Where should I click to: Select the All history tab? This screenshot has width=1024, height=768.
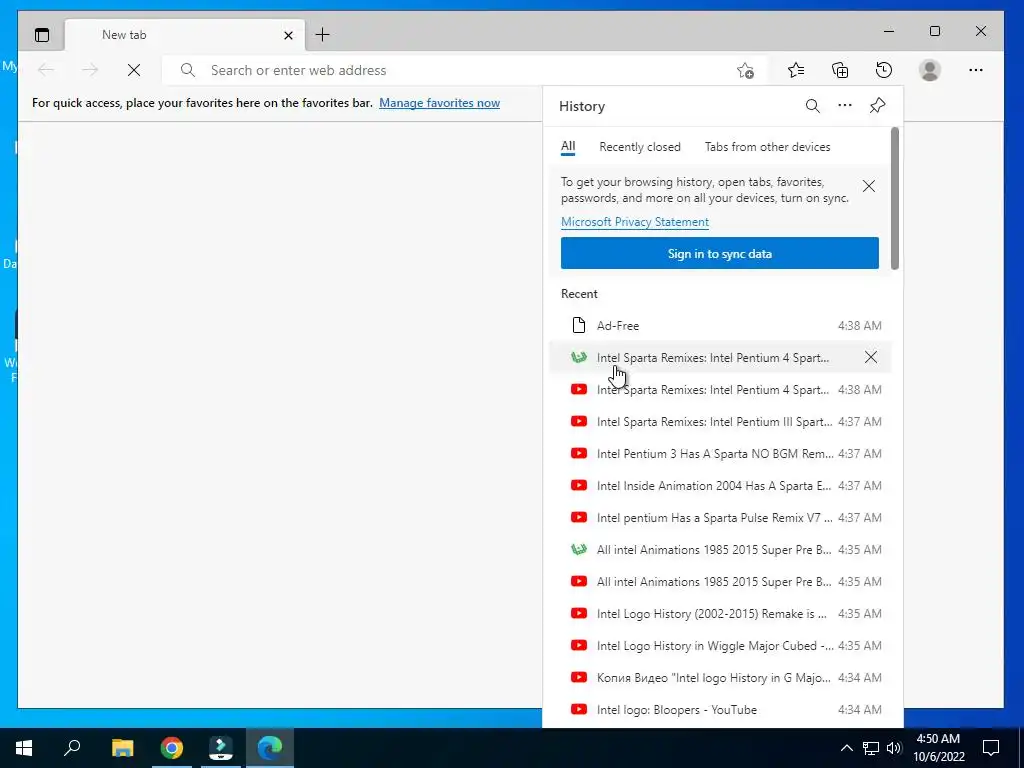click(x=568, y=146)
